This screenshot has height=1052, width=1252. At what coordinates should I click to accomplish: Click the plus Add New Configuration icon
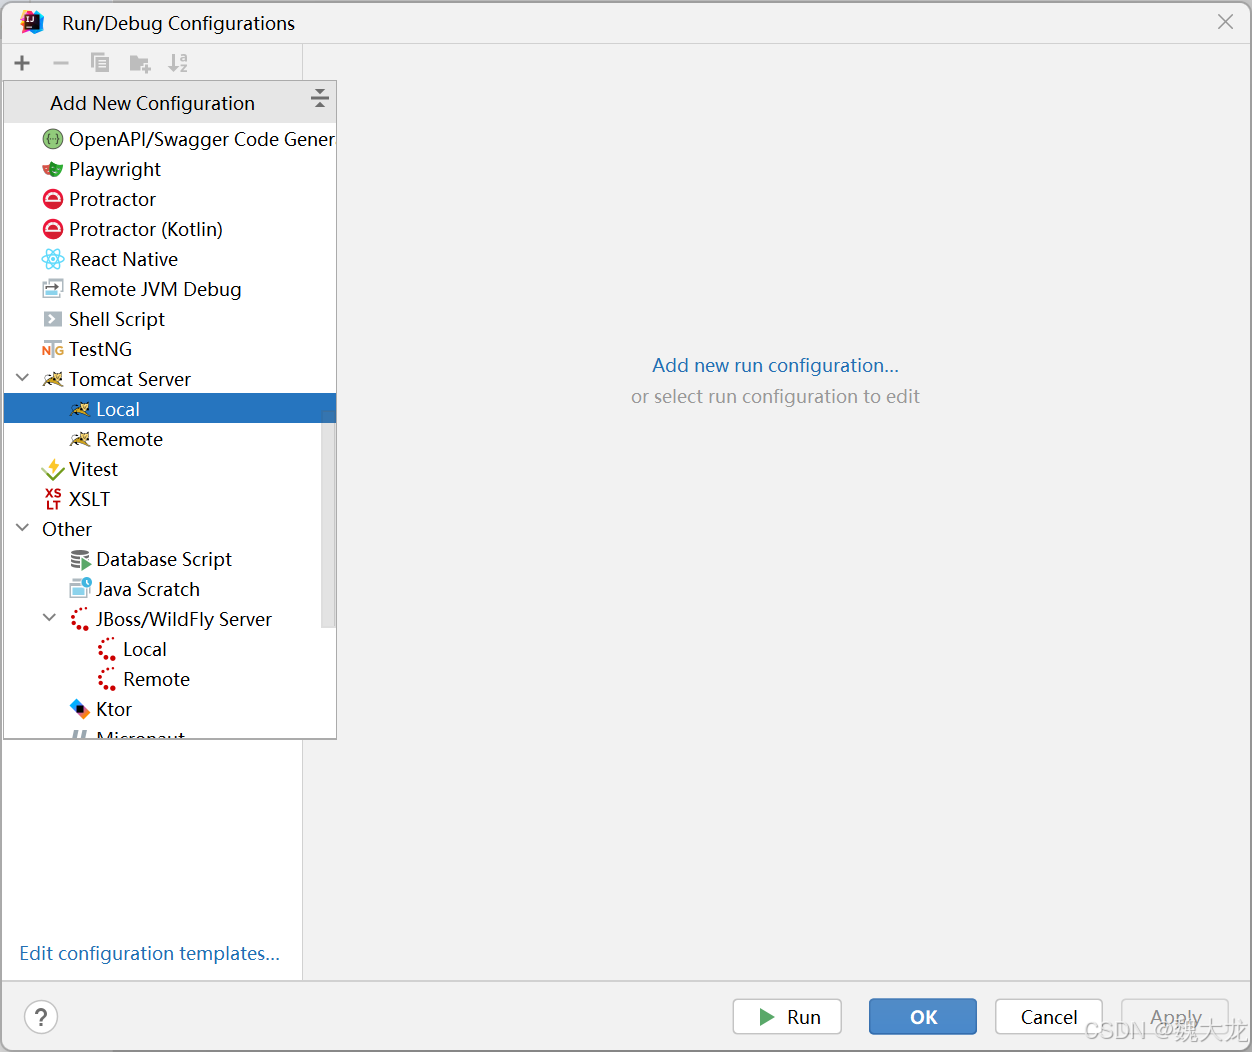point(22,63)
